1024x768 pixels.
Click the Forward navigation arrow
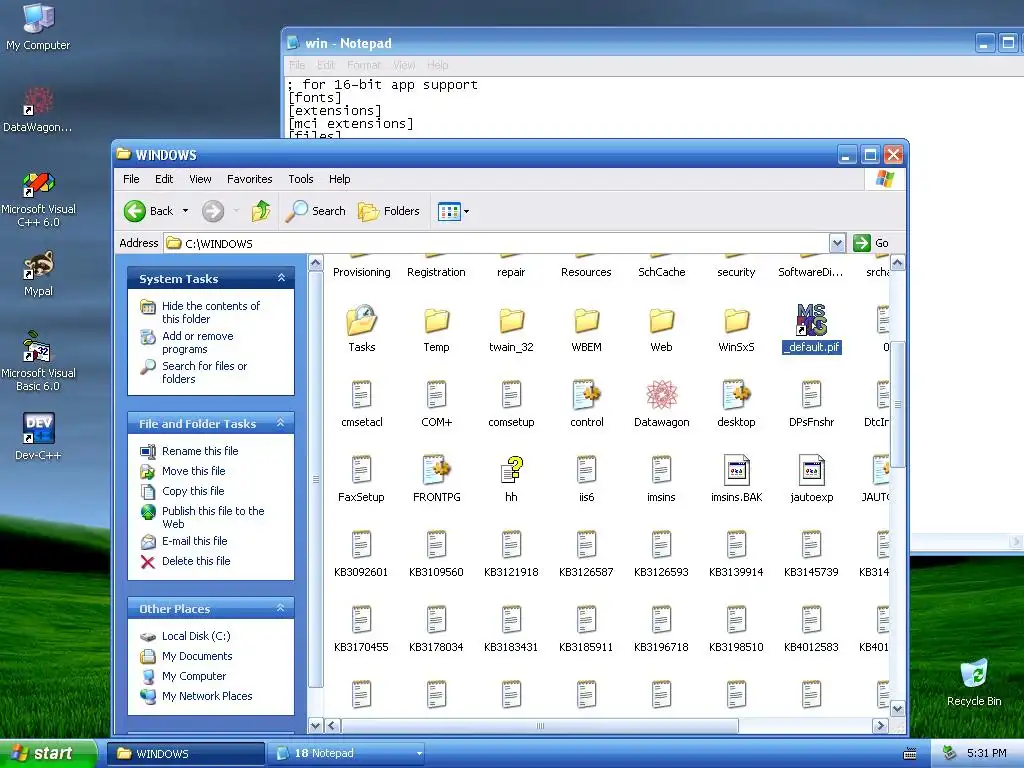(213, 211)
